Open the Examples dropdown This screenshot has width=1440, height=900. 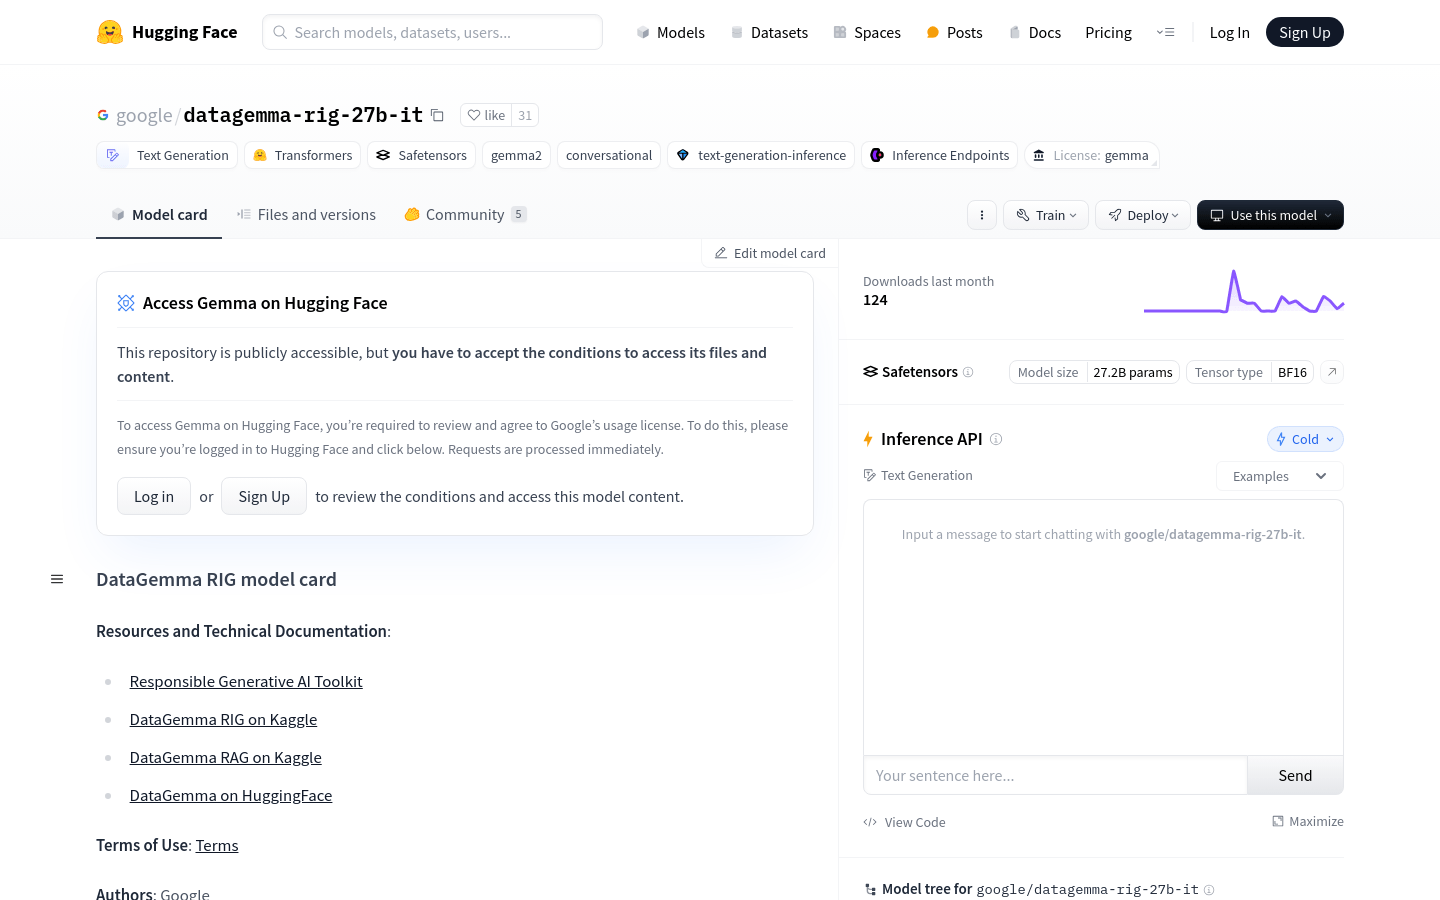(1280, 476)
